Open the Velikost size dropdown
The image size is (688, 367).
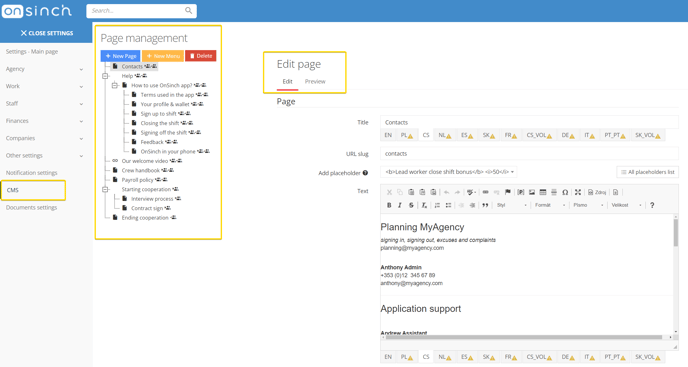(627, 205)
